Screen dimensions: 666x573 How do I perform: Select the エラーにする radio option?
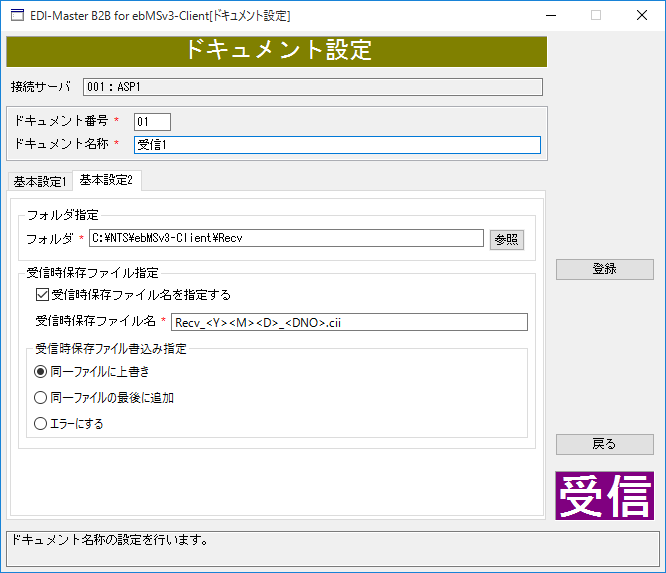41,424
